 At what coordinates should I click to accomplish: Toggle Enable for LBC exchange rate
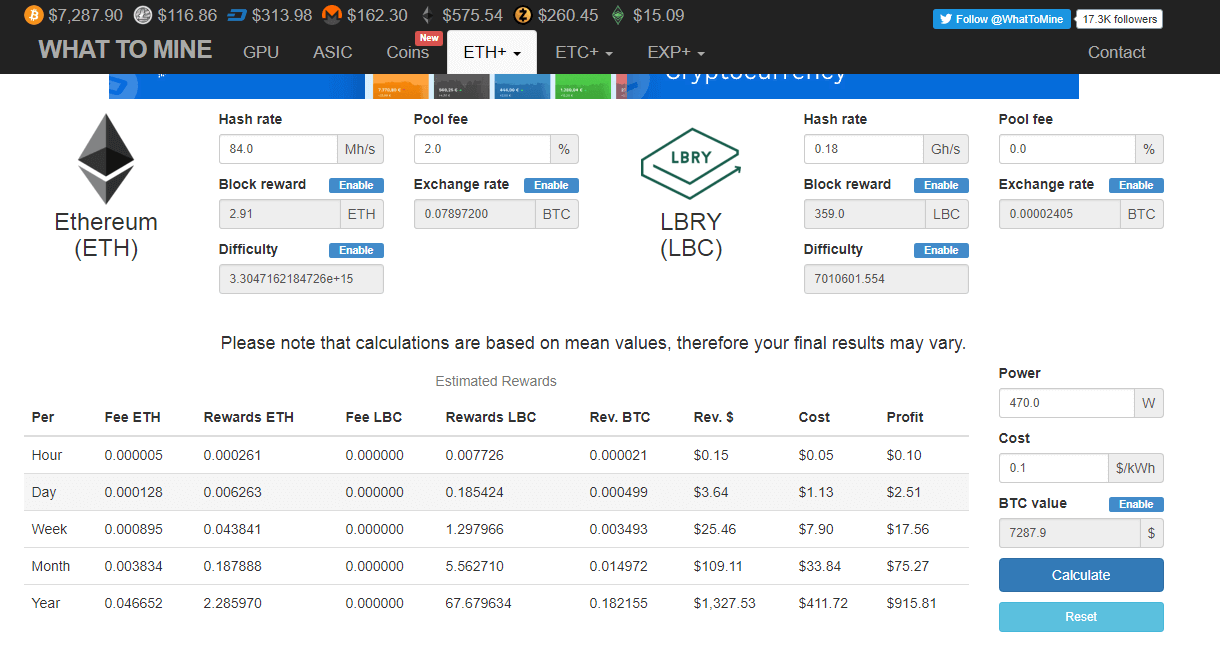click(1136, 185)
